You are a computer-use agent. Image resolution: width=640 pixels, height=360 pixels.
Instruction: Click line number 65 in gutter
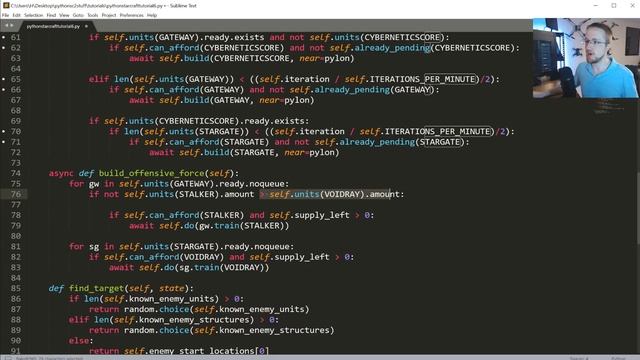16,79
